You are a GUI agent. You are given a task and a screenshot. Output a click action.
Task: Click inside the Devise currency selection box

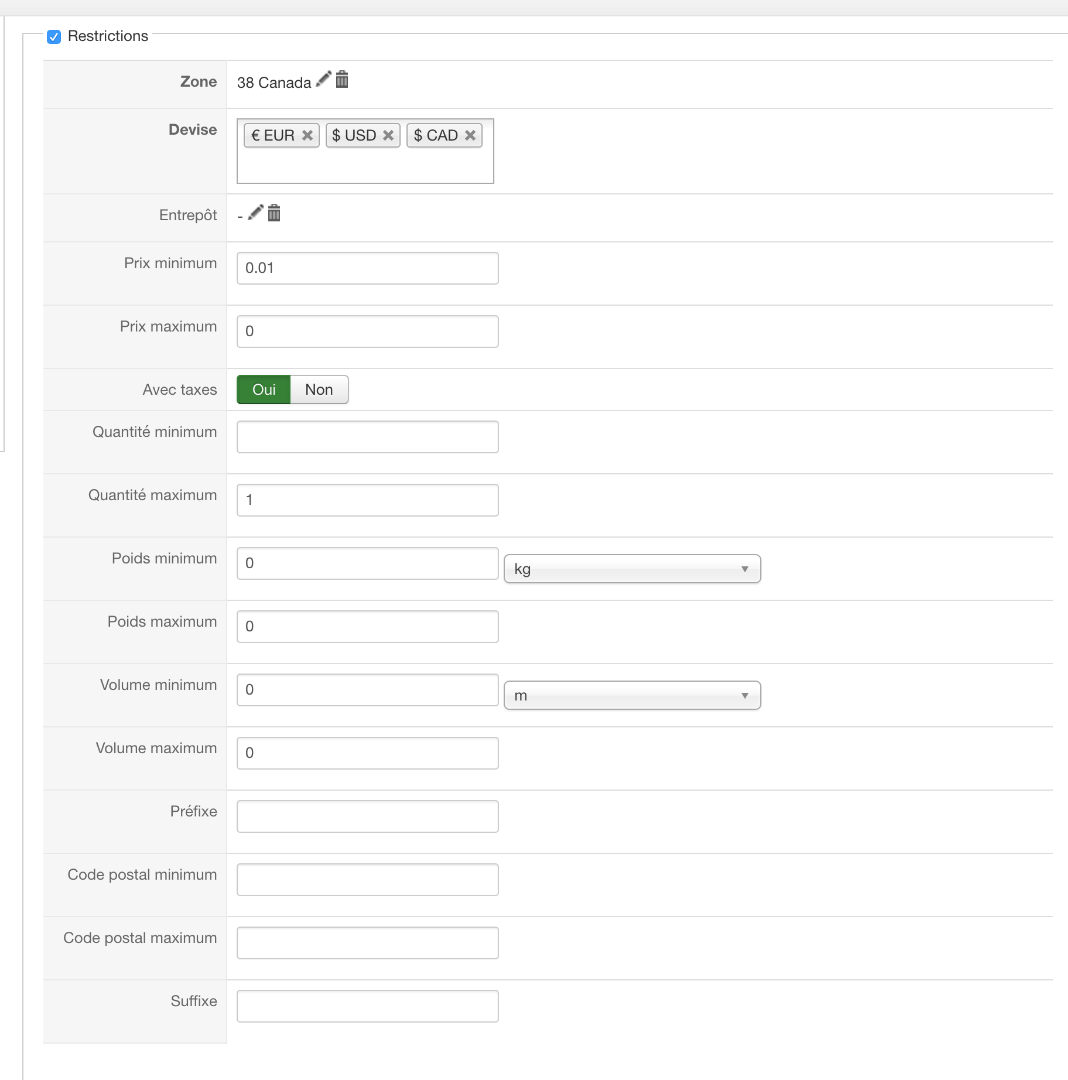365,166
